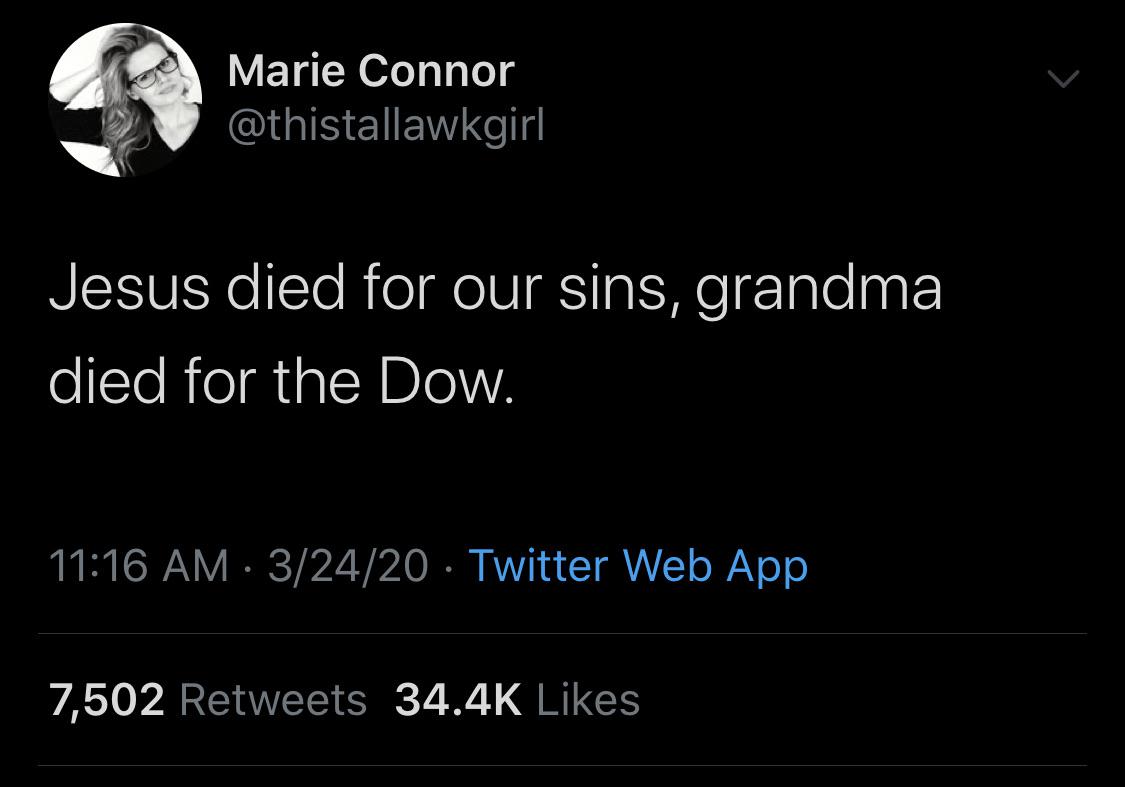Click the @thistallawkgirl handle
Screen dimensions: 1125x787
(386, 125)
